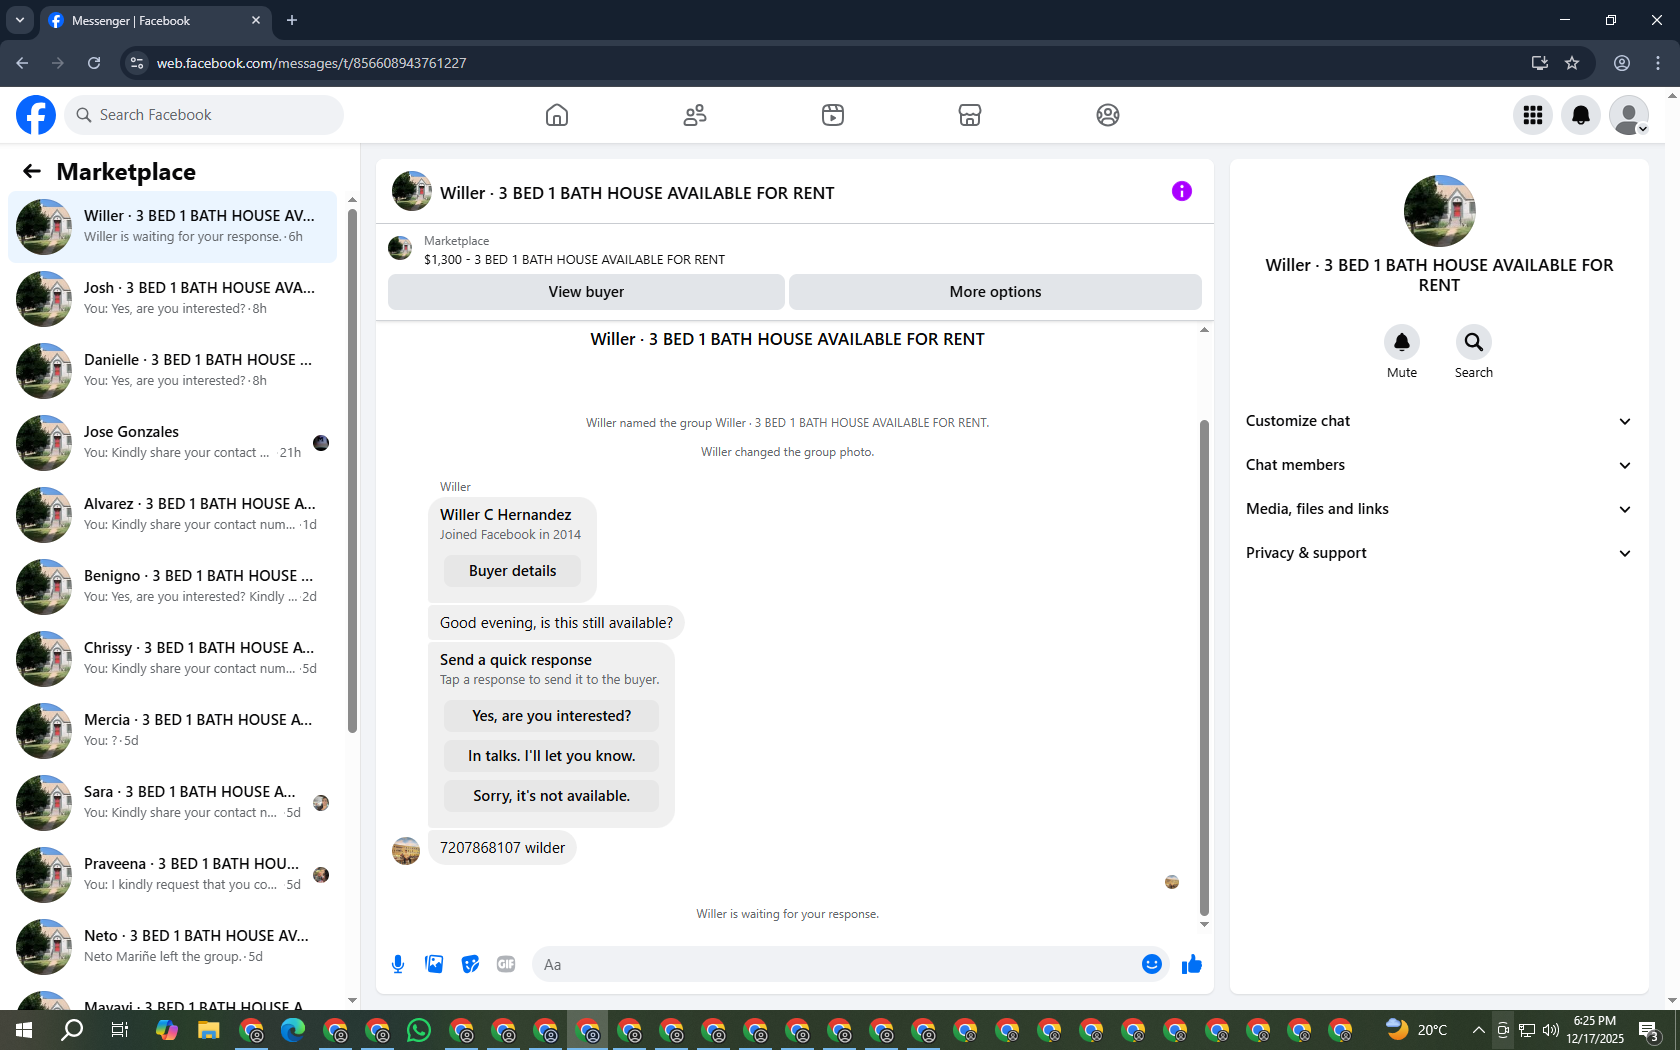Choose a sticker icon
Viewport: 1680px width, 1050px height.
click(470, 964)
